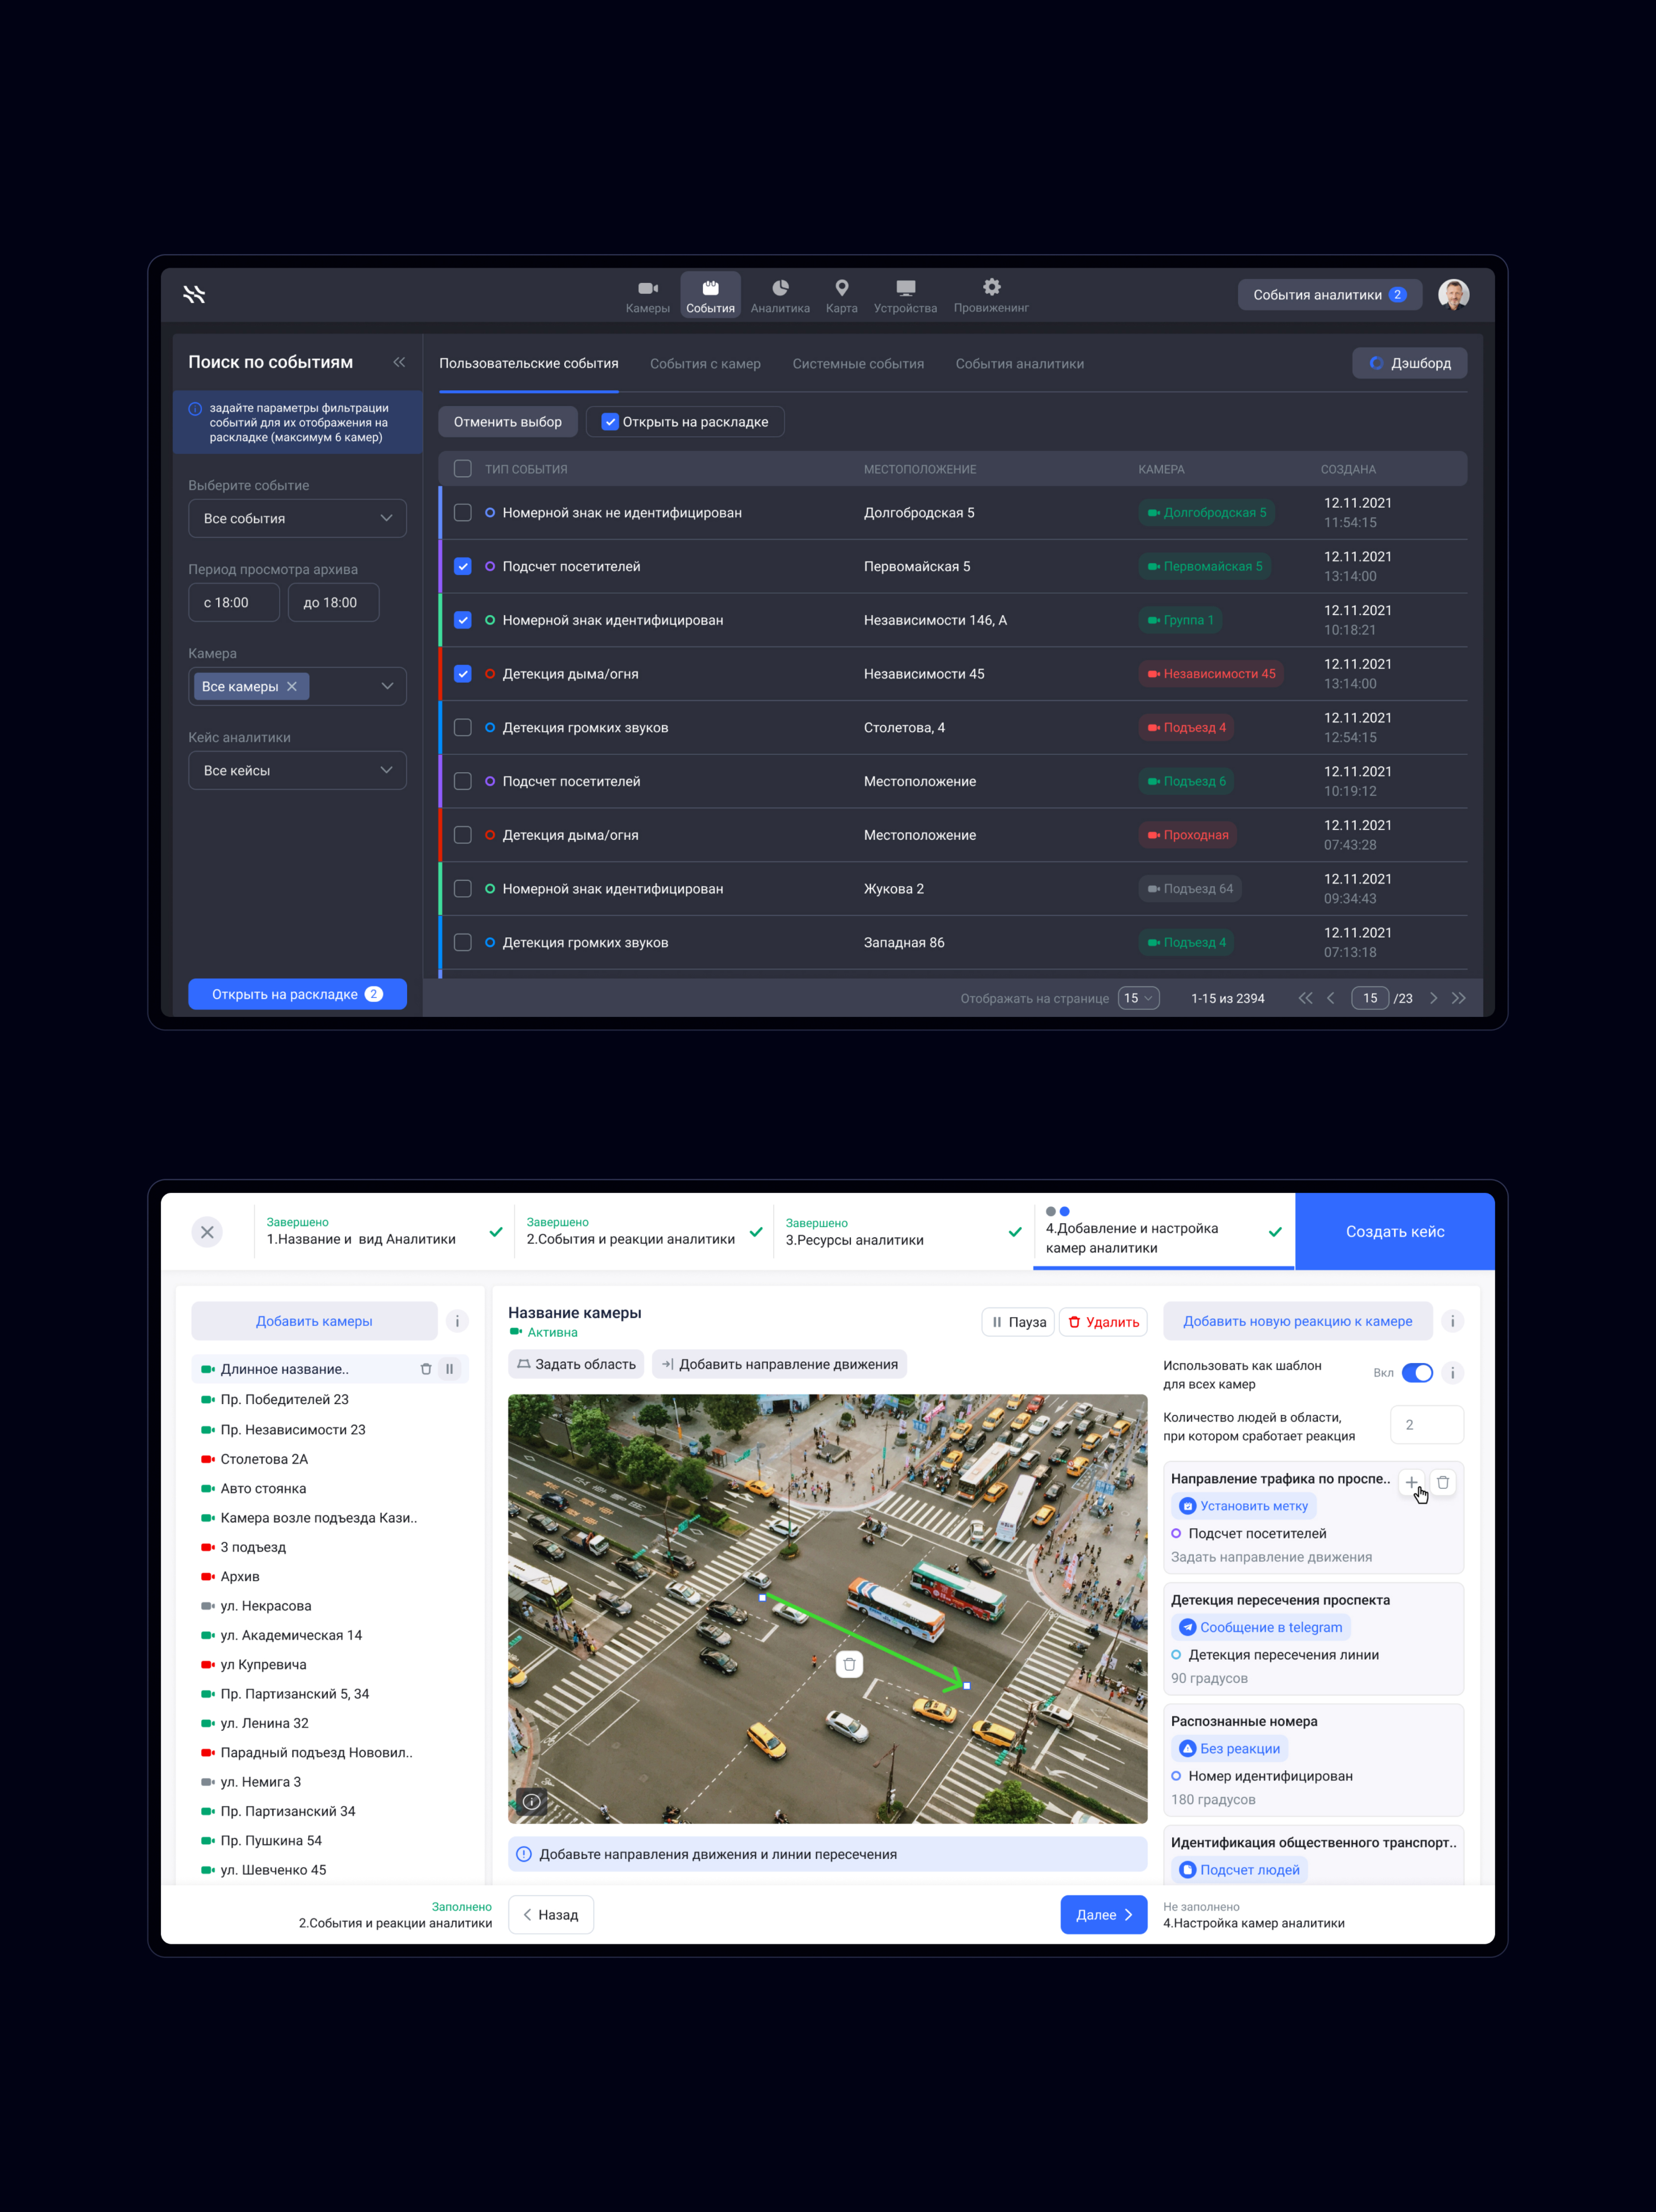Switch to События с камер tab
Image resolution: width=1656 pixels, height=2212 pixels.
[705, 364]
